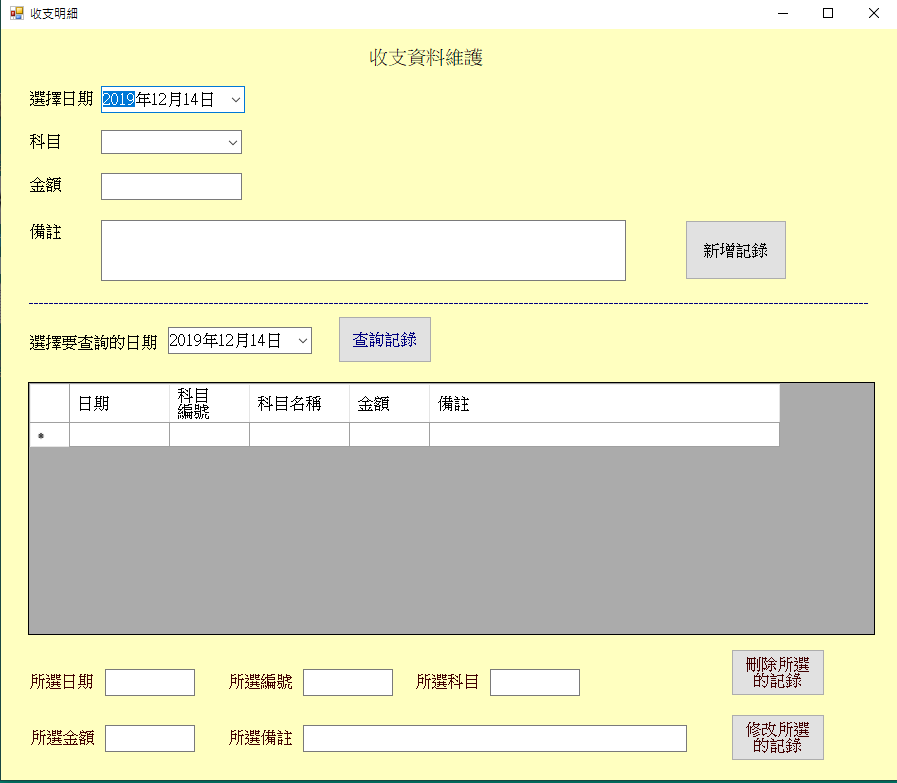
Task: Open the 選擇日期 date picker dropdown arrow
Action: 236,100
